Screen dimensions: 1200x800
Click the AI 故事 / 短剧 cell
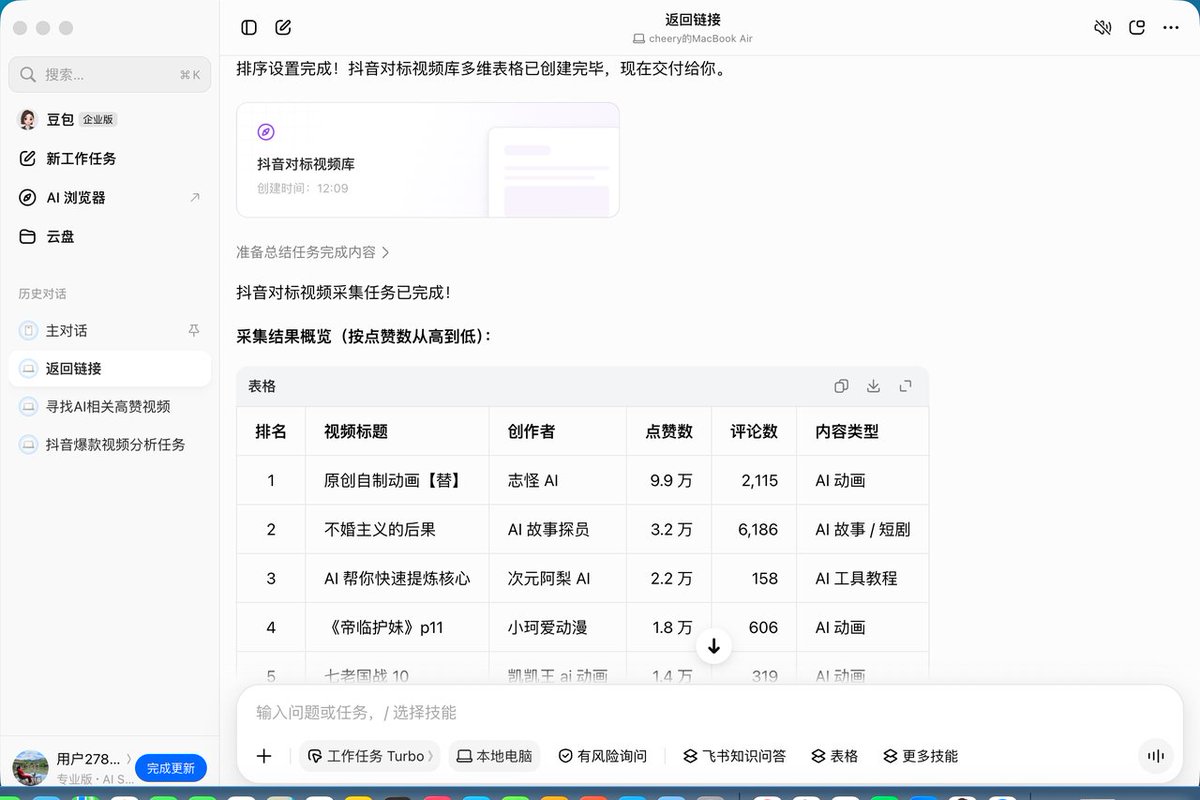coord(863,530)
